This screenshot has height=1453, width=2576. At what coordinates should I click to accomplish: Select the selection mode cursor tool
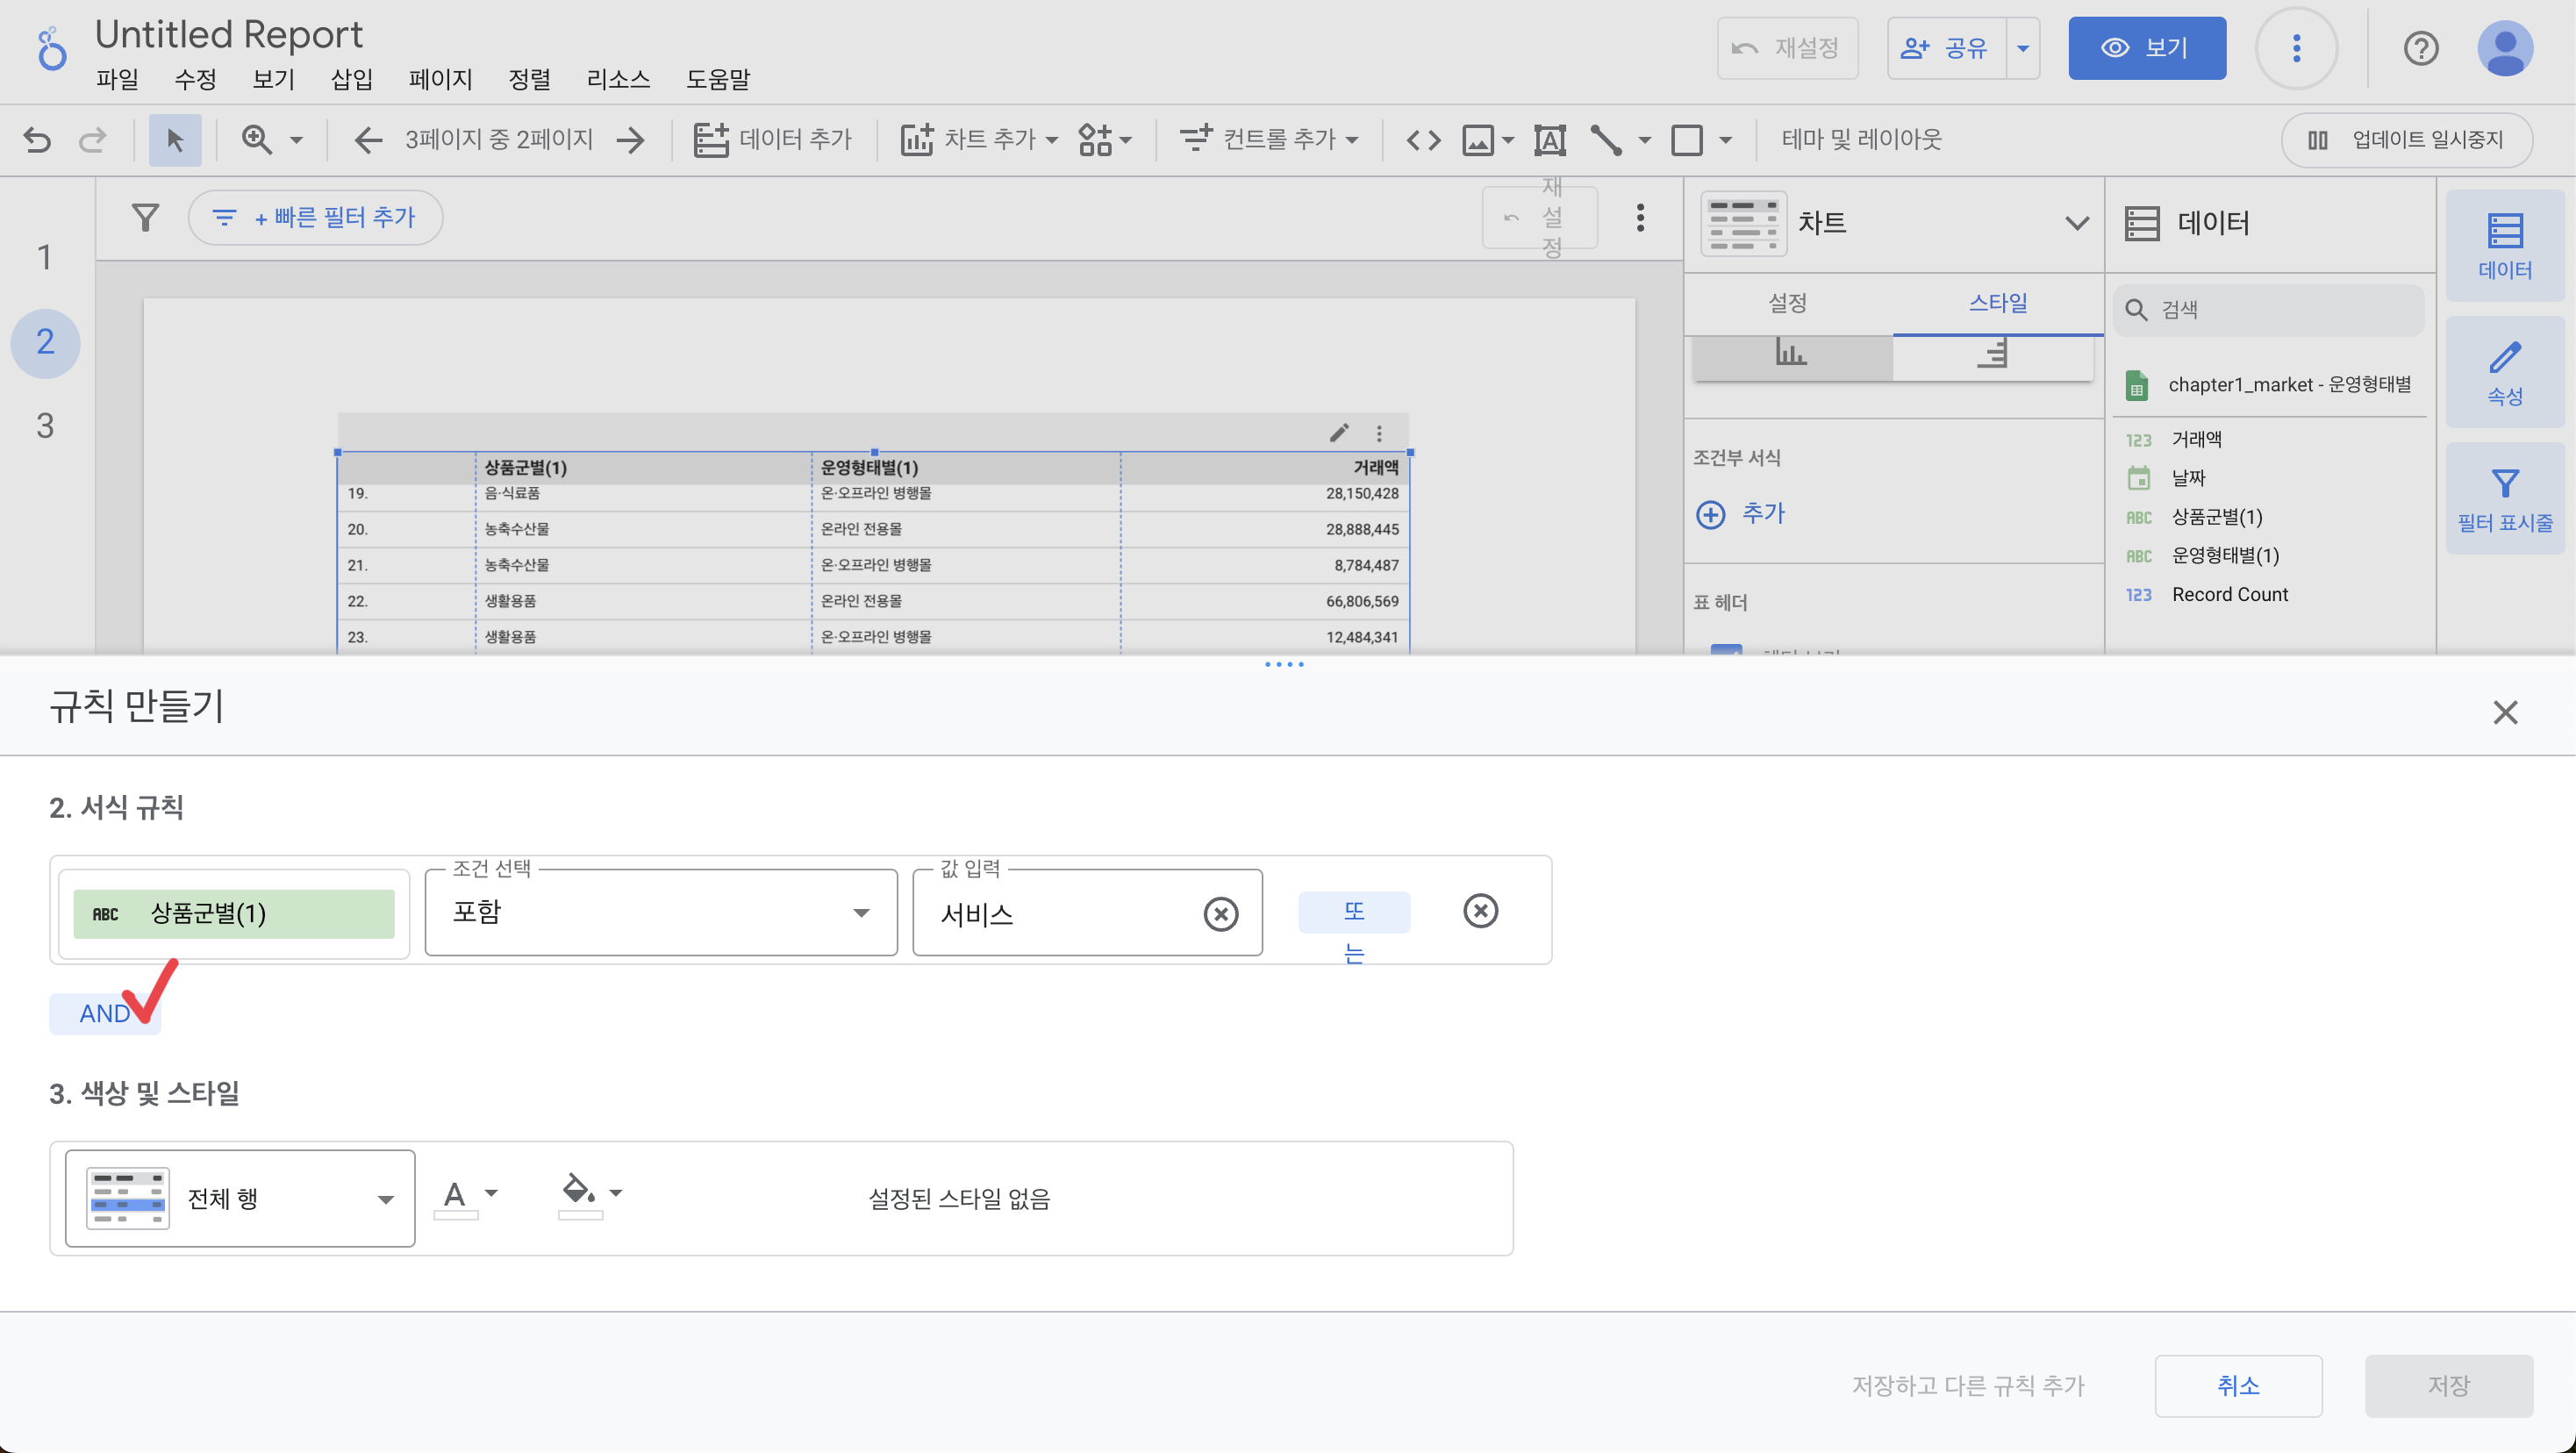point(175,139)
